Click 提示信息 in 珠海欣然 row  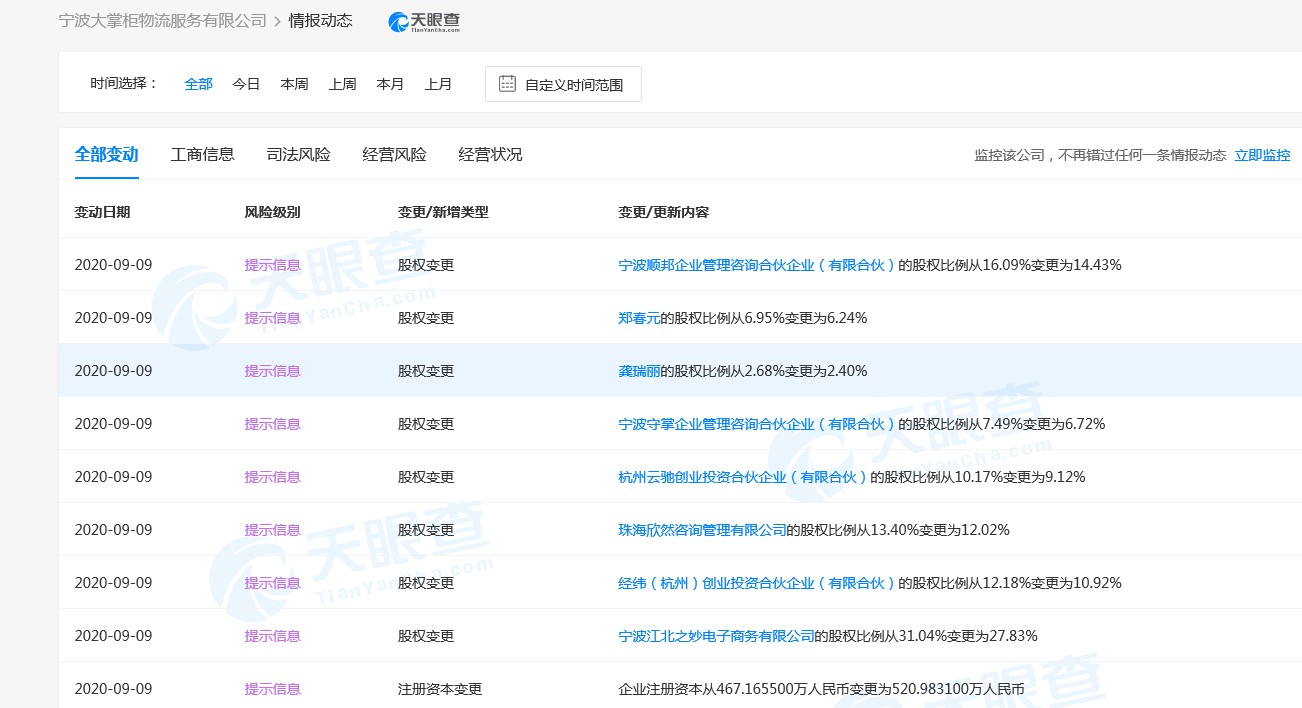272,530
